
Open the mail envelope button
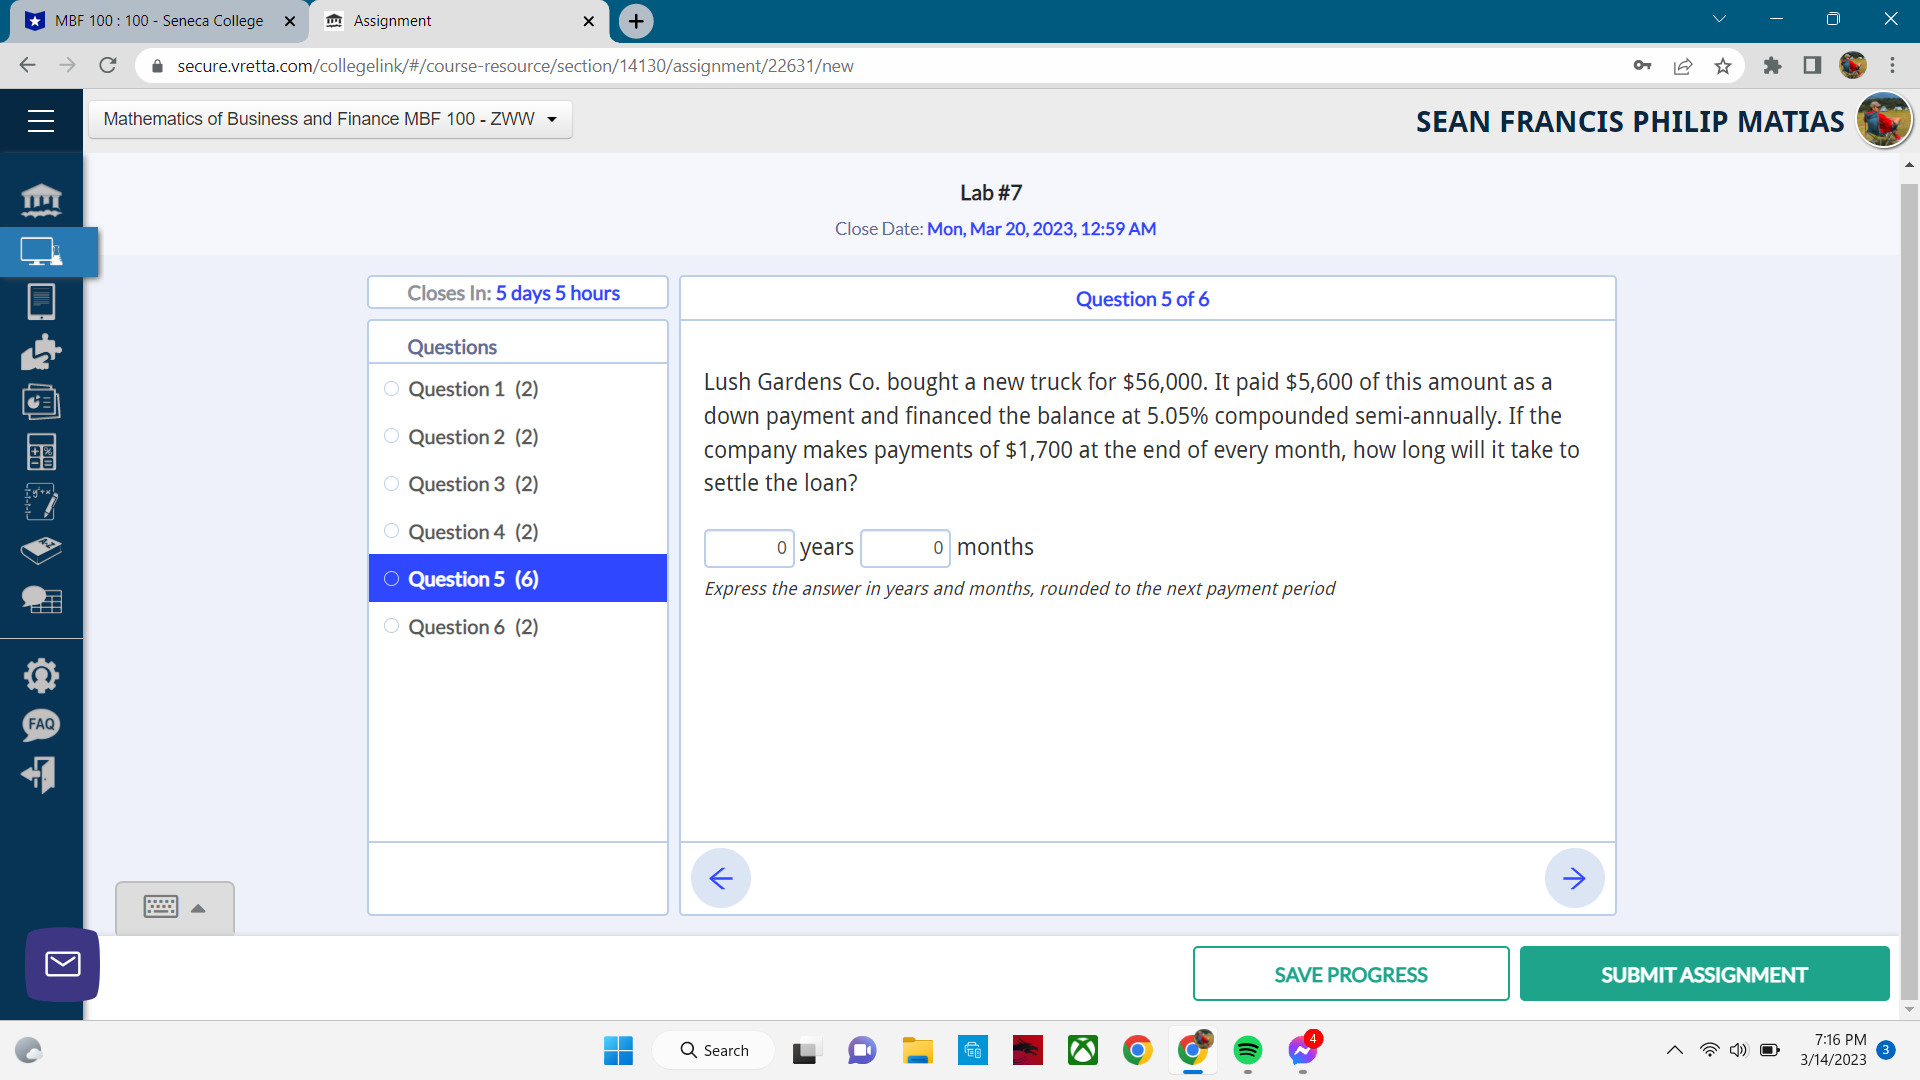tap(62, 964)
